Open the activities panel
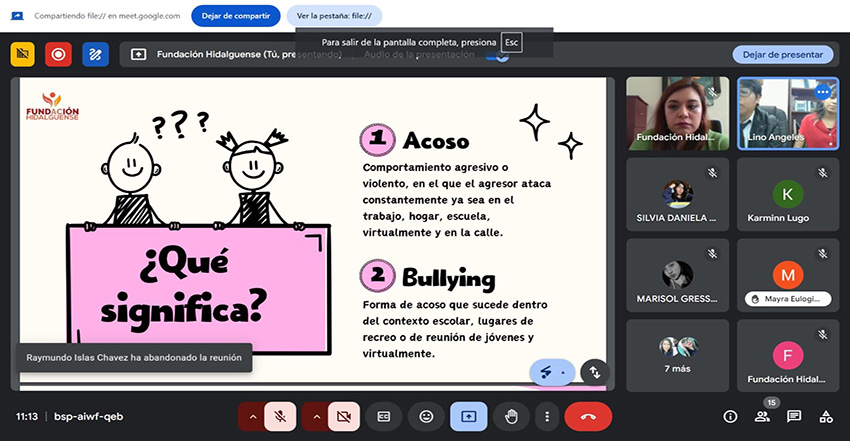Viewport: 850px width, 441px height. tap(826, 416)
